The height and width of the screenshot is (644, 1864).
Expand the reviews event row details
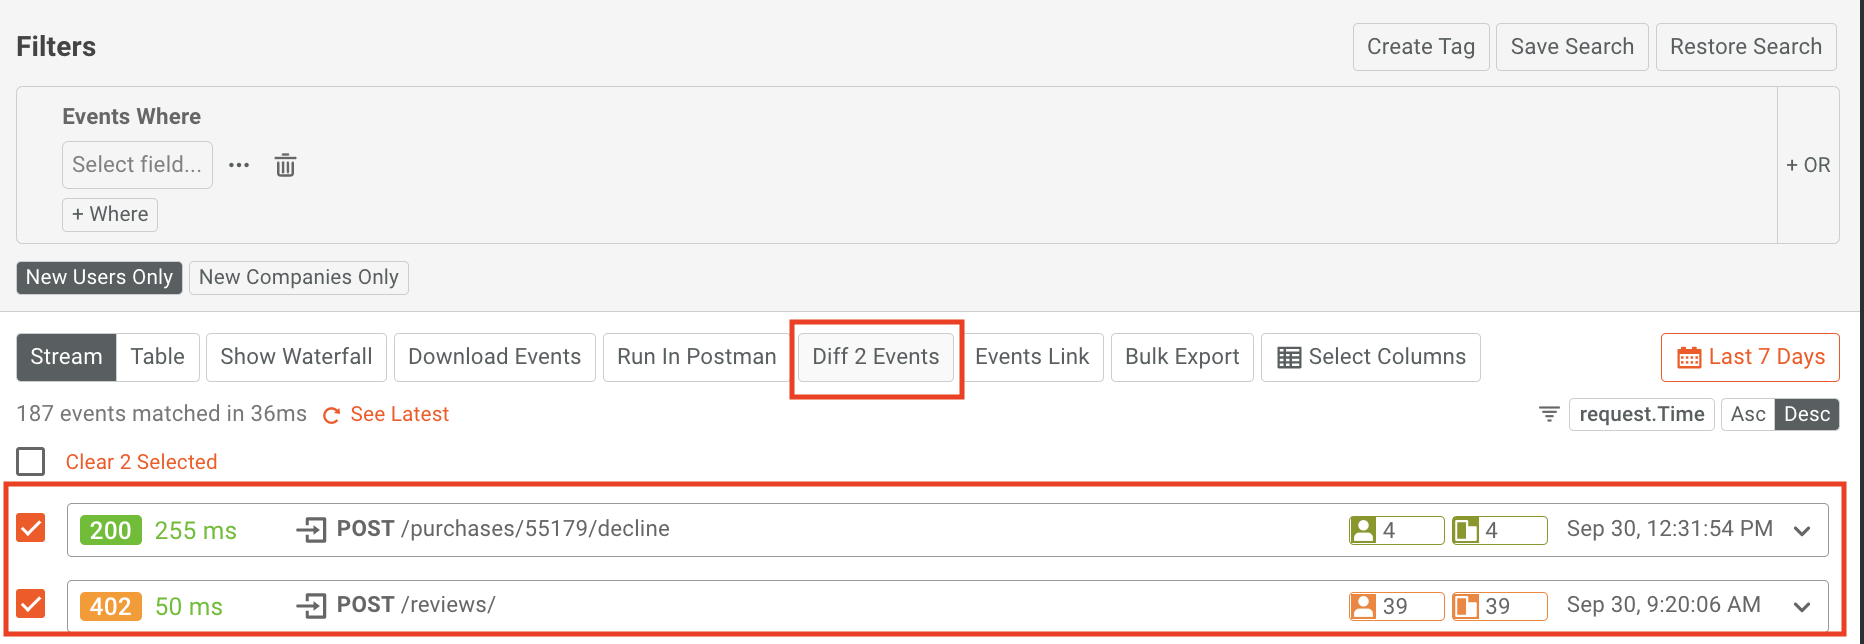pyautogui.click(x=1803, y=605)
